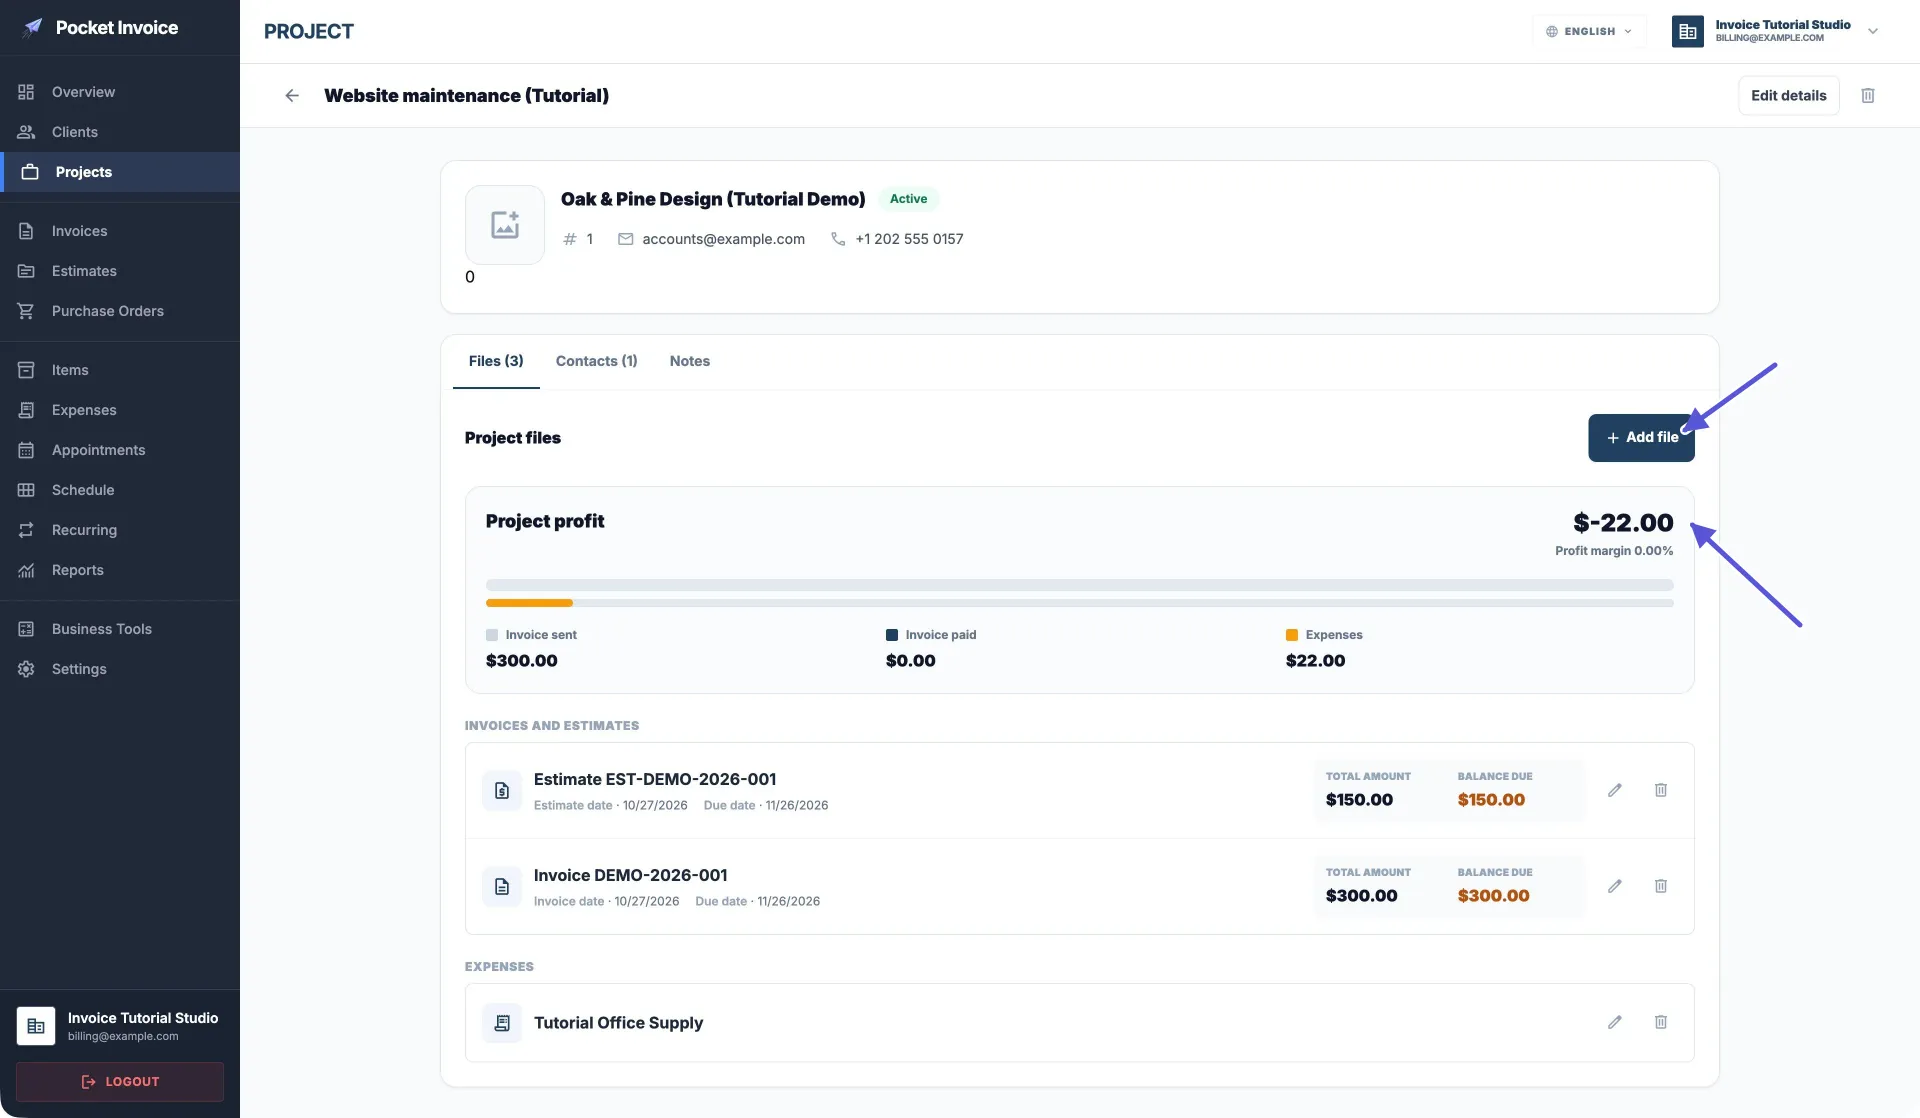Click the company building icon in header
Viewport: 1920px width, 1118px height.
pyautogui.click(x=1688, y=31)
